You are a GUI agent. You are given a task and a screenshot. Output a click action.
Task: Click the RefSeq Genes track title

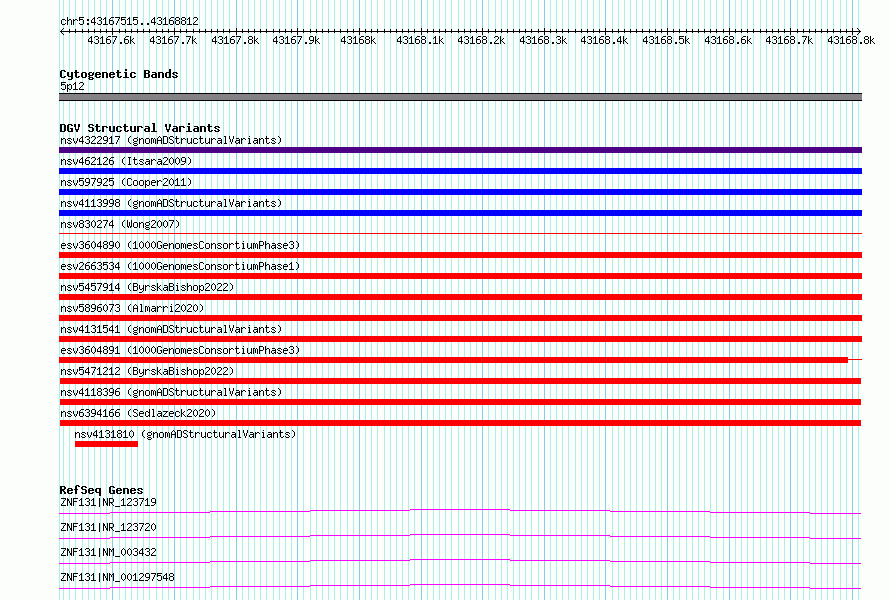[x=101, y=490]
